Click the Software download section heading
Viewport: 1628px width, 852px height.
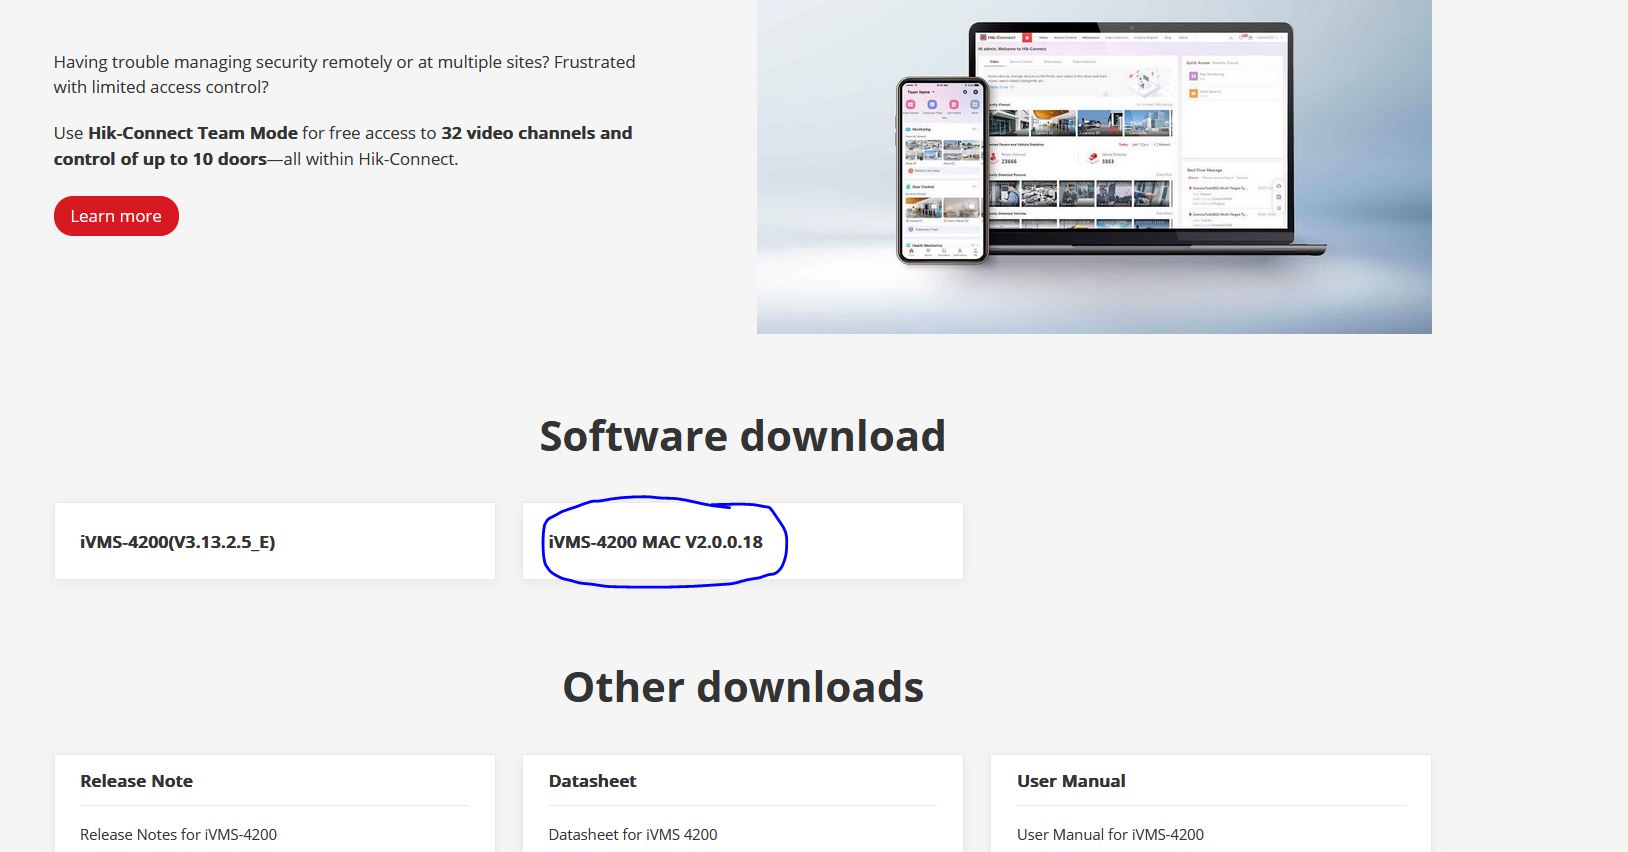coord(742,436)
